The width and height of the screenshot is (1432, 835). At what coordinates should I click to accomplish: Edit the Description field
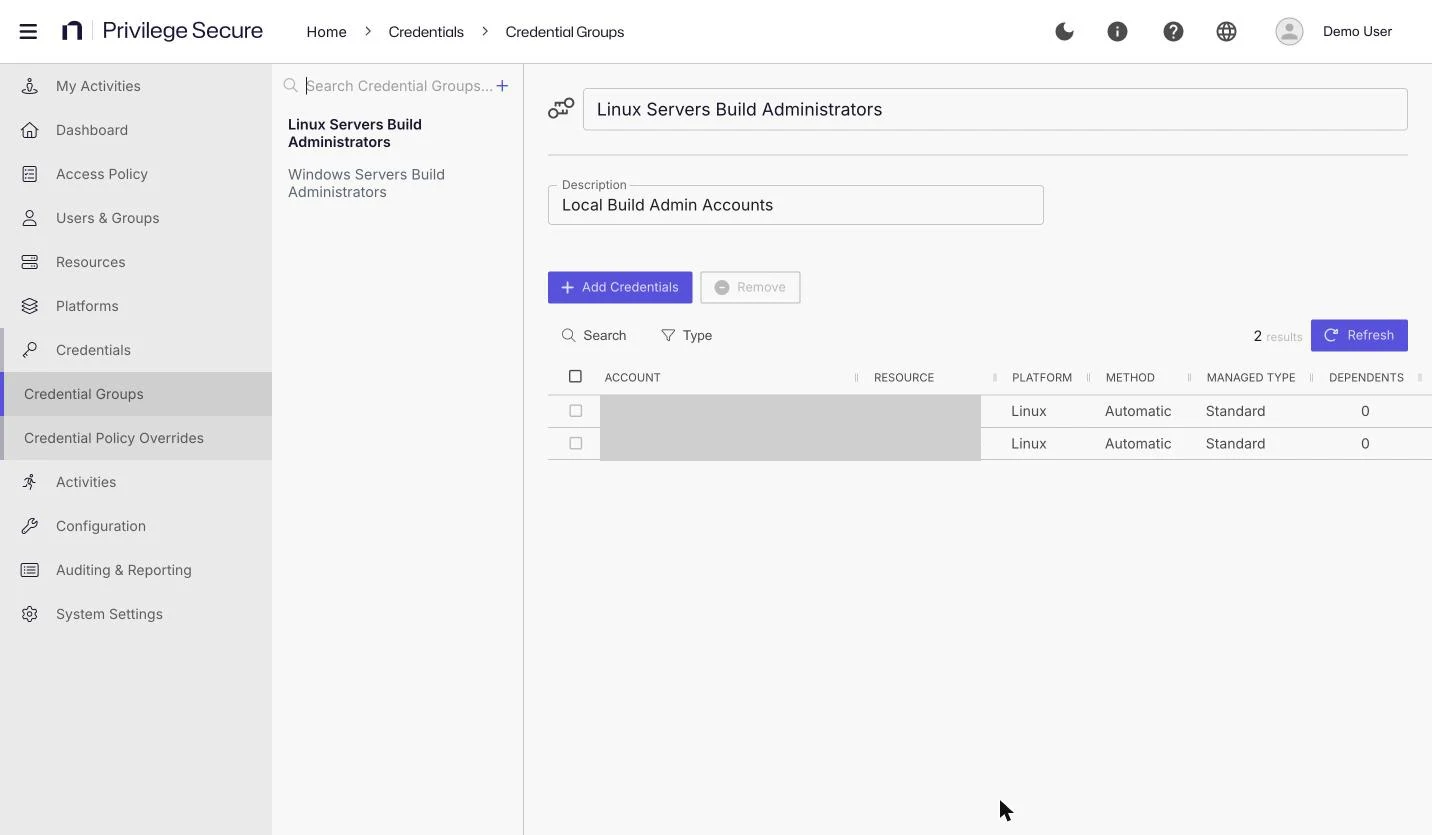pos(795,205)
